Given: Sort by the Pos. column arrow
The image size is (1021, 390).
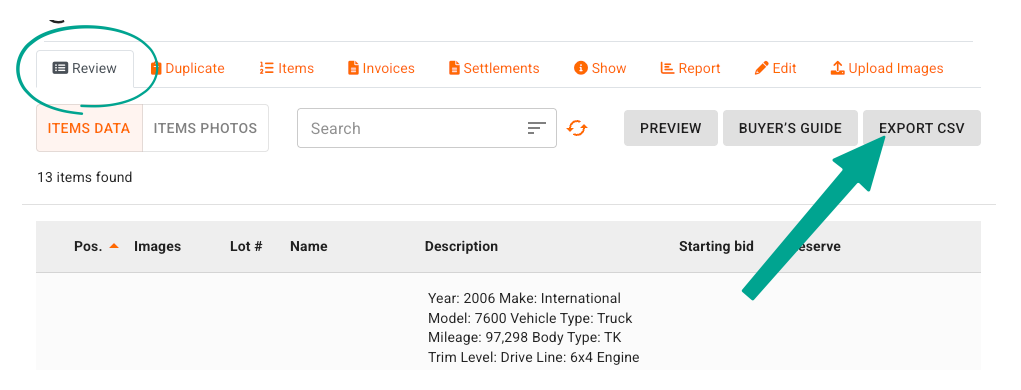Looking at the screenshot, I should [x=114, y=246].
